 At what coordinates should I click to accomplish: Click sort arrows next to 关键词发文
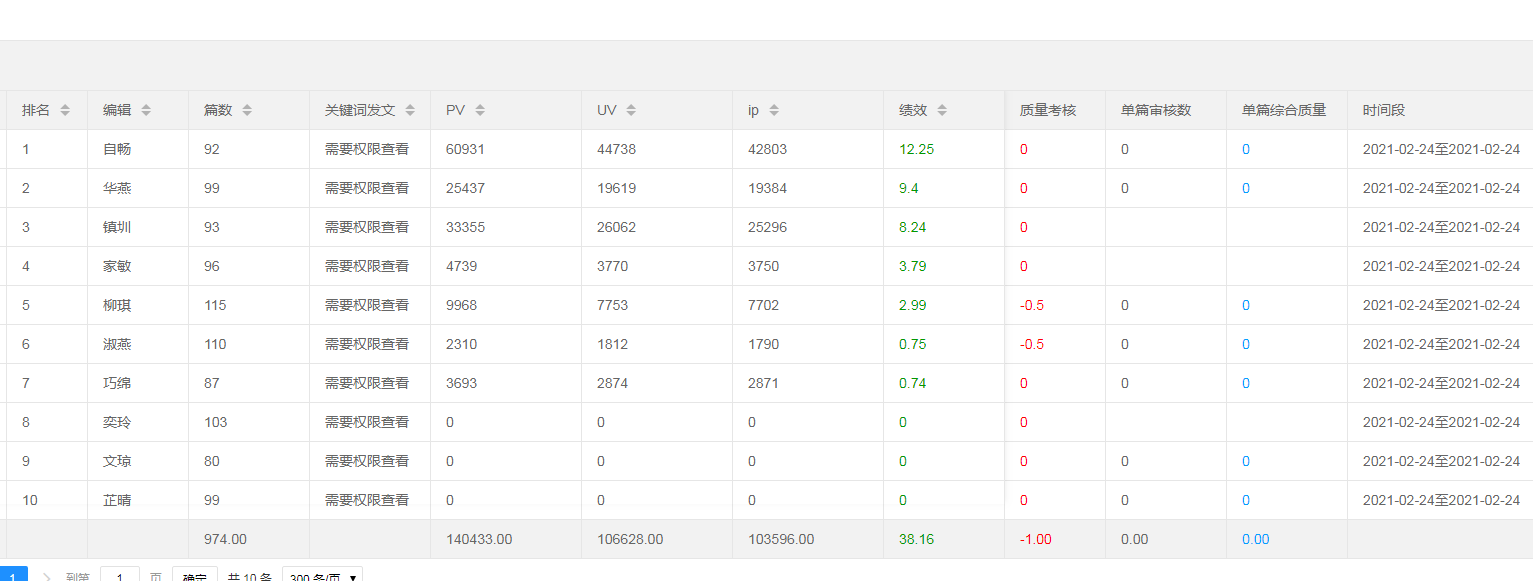pyautogui.click(x=410, y=110)
